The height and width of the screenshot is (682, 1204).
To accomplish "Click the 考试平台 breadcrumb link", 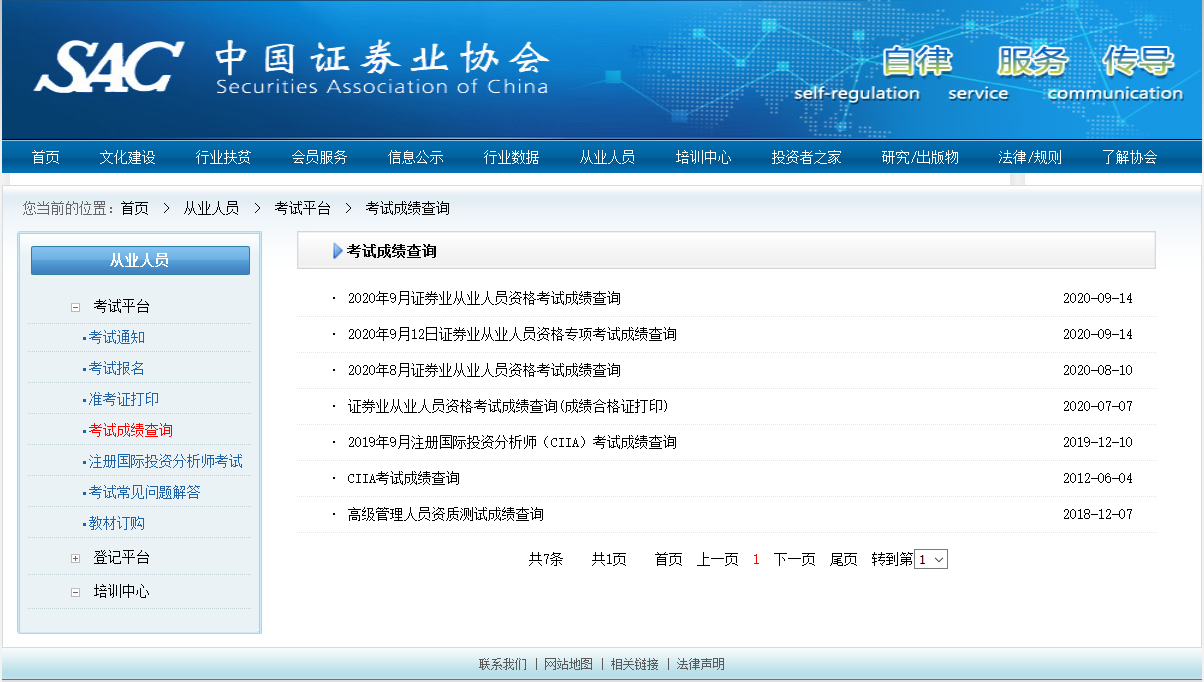I will click(x=304, y=208).
